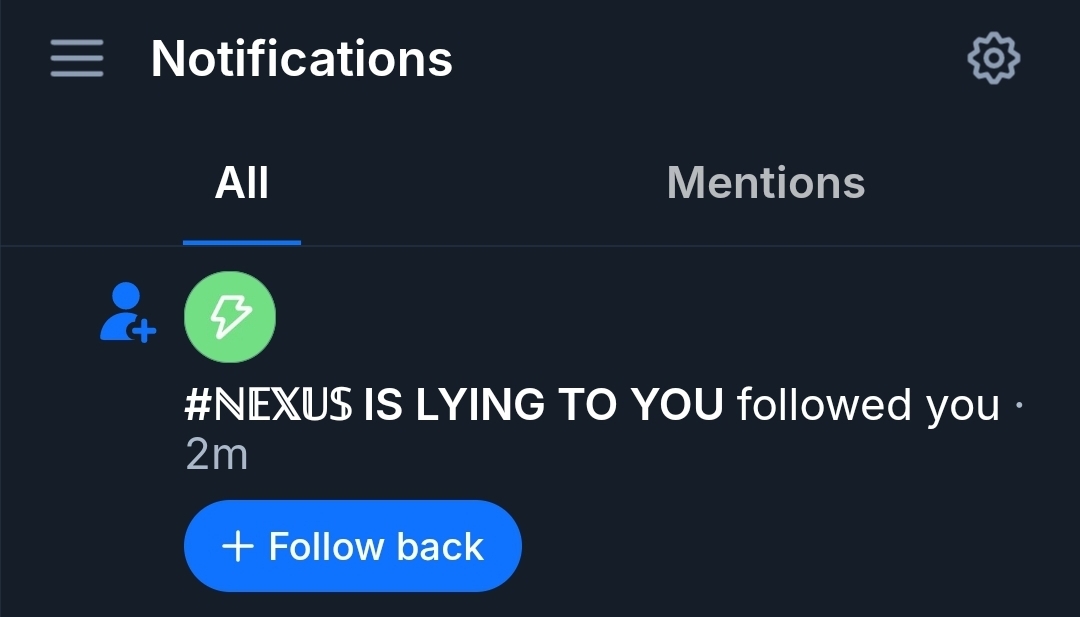
Task: Switch to the Mentions tab
Action: coord(765,183)
